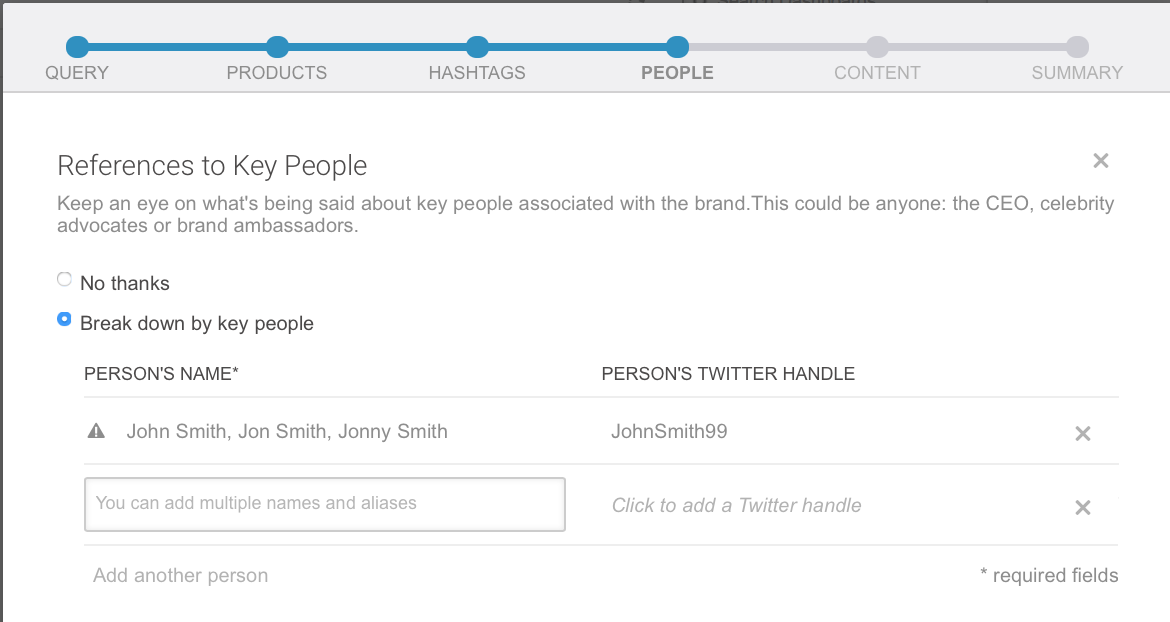
Task: Select Break down by key people
Action: [x=64, y=319]
